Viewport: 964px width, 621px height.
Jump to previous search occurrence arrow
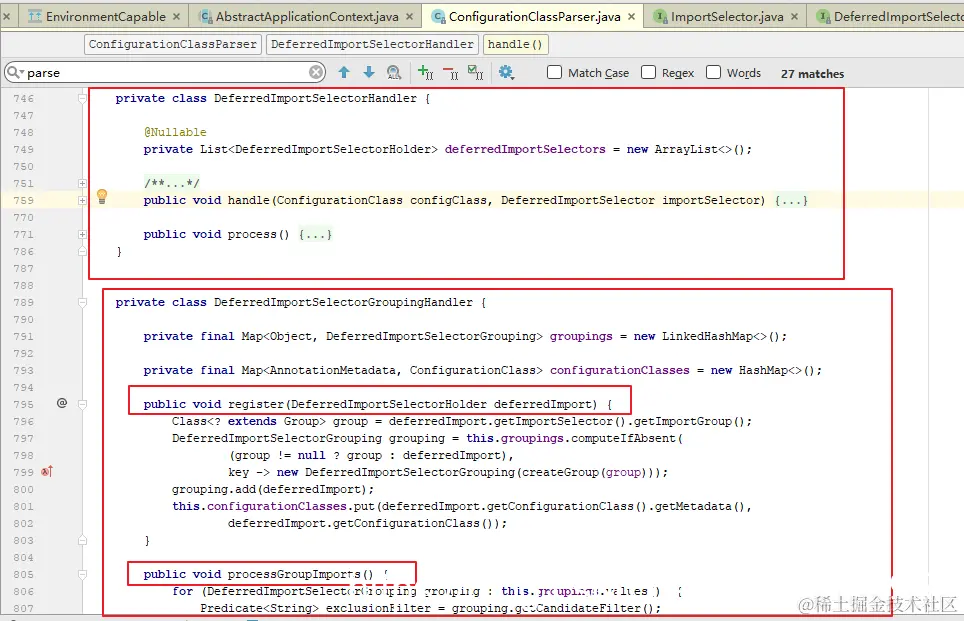coord(344,73)
